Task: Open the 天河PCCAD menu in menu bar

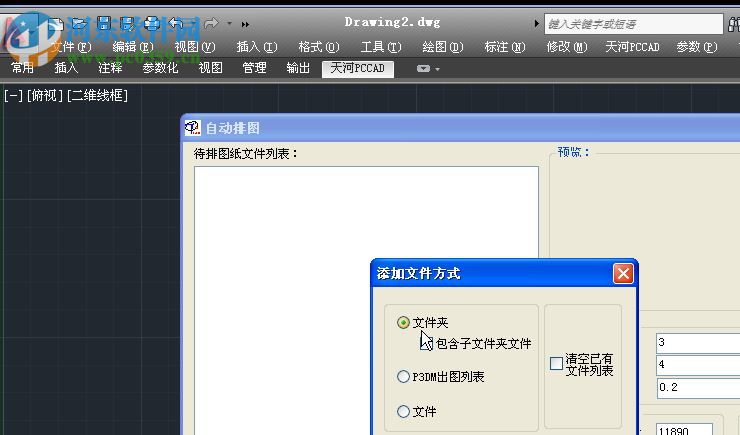Action: (632, 47)
